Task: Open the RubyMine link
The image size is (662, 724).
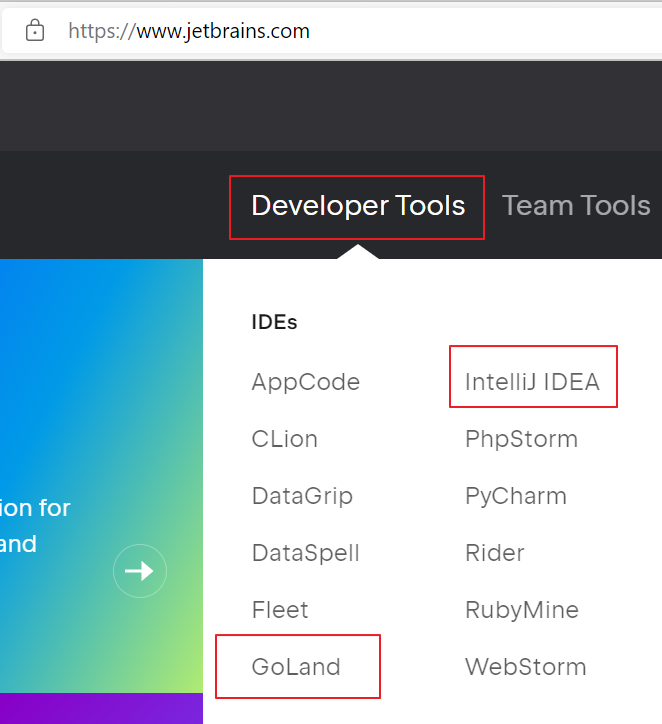Action: click(x=522, y=610)
